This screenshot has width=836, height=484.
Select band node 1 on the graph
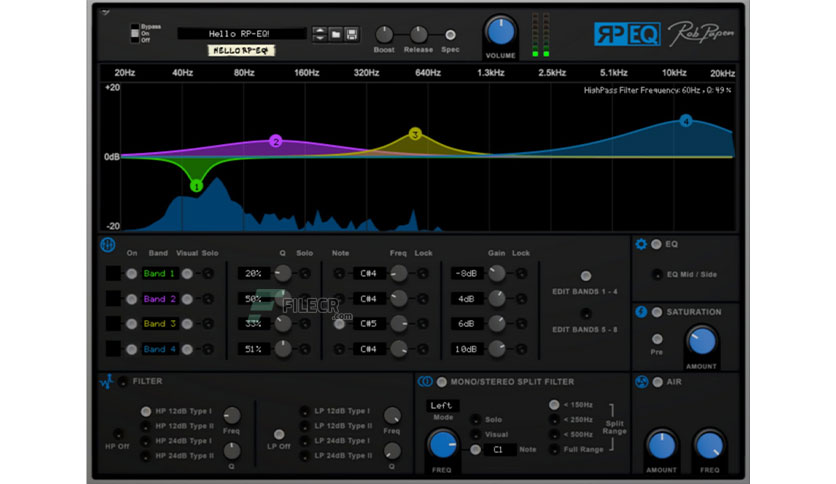[x=196, y=186]
